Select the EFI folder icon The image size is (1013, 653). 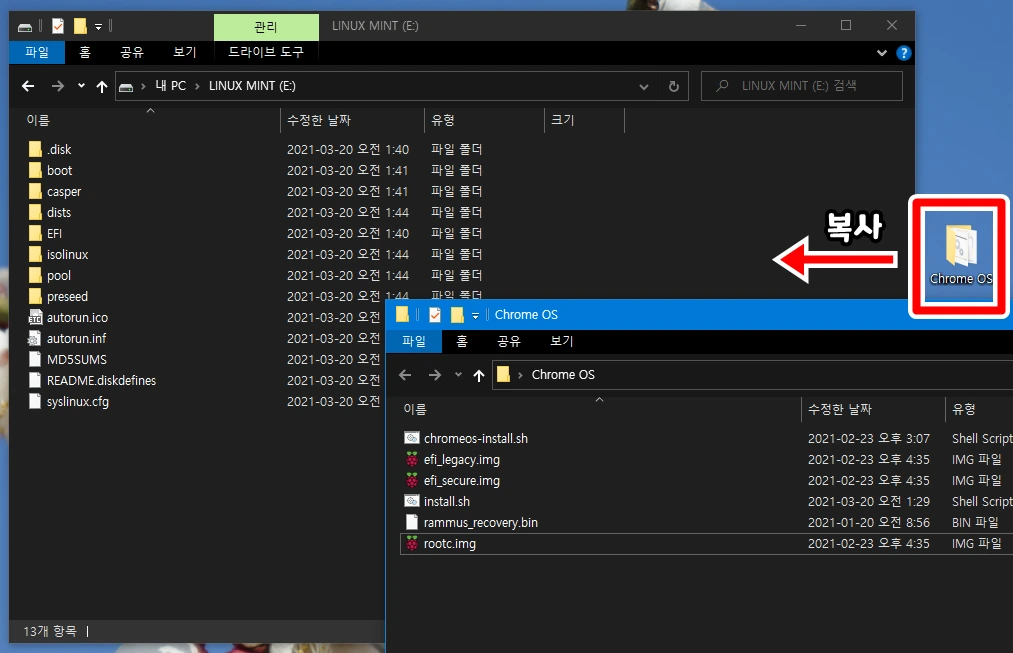pos(36,233)
